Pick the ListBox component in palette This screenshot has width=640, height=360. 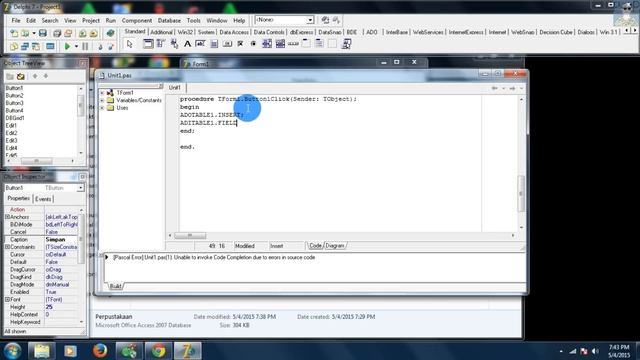click(x=267, y=44)
